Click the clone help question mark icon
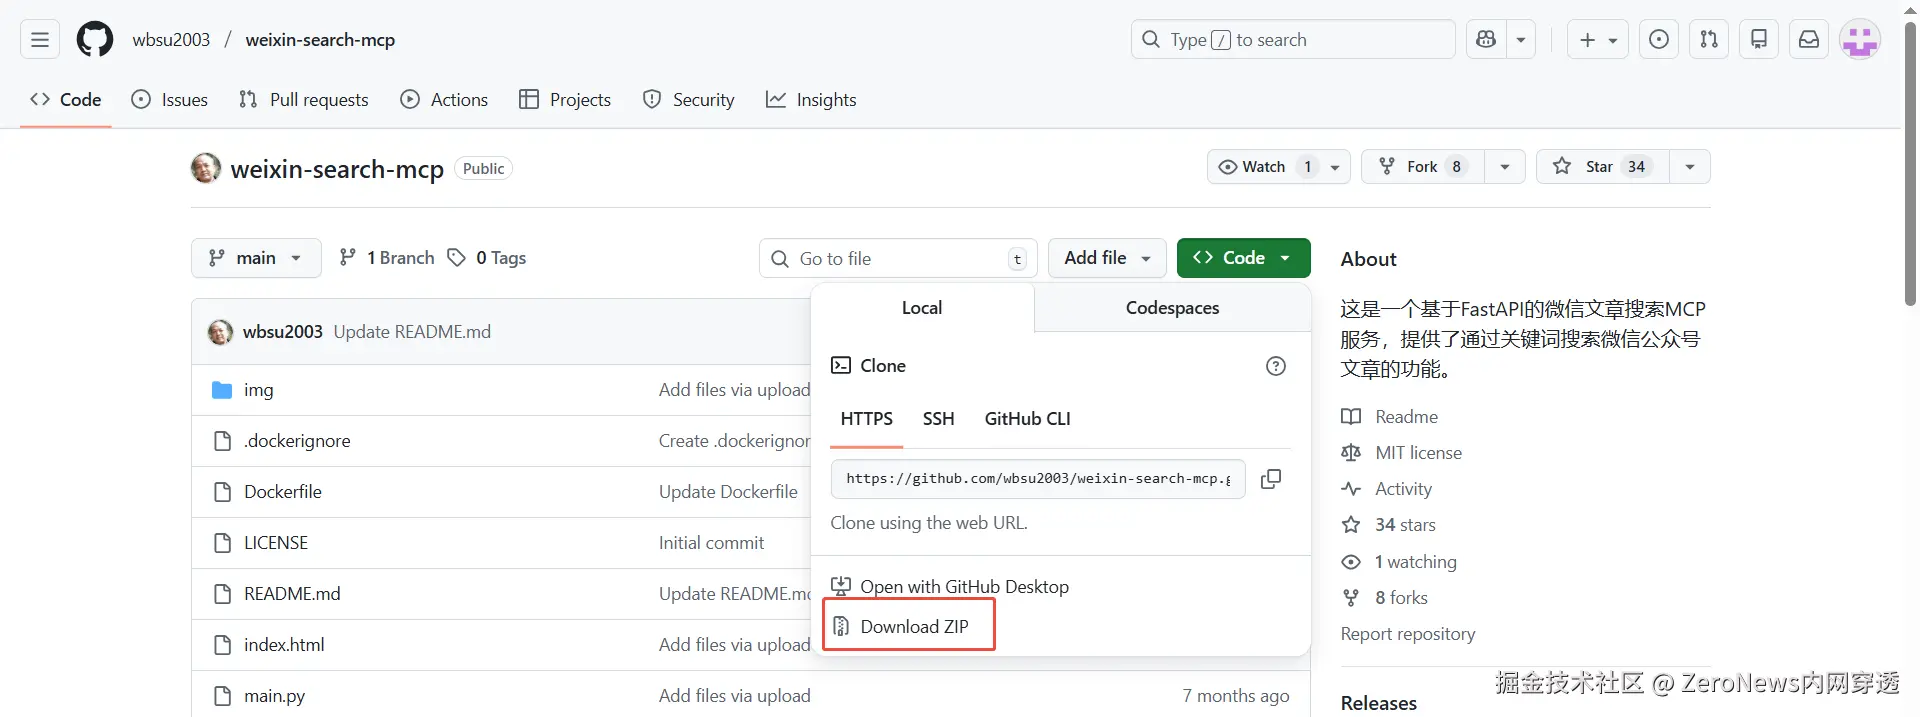 coord(1276,366)
